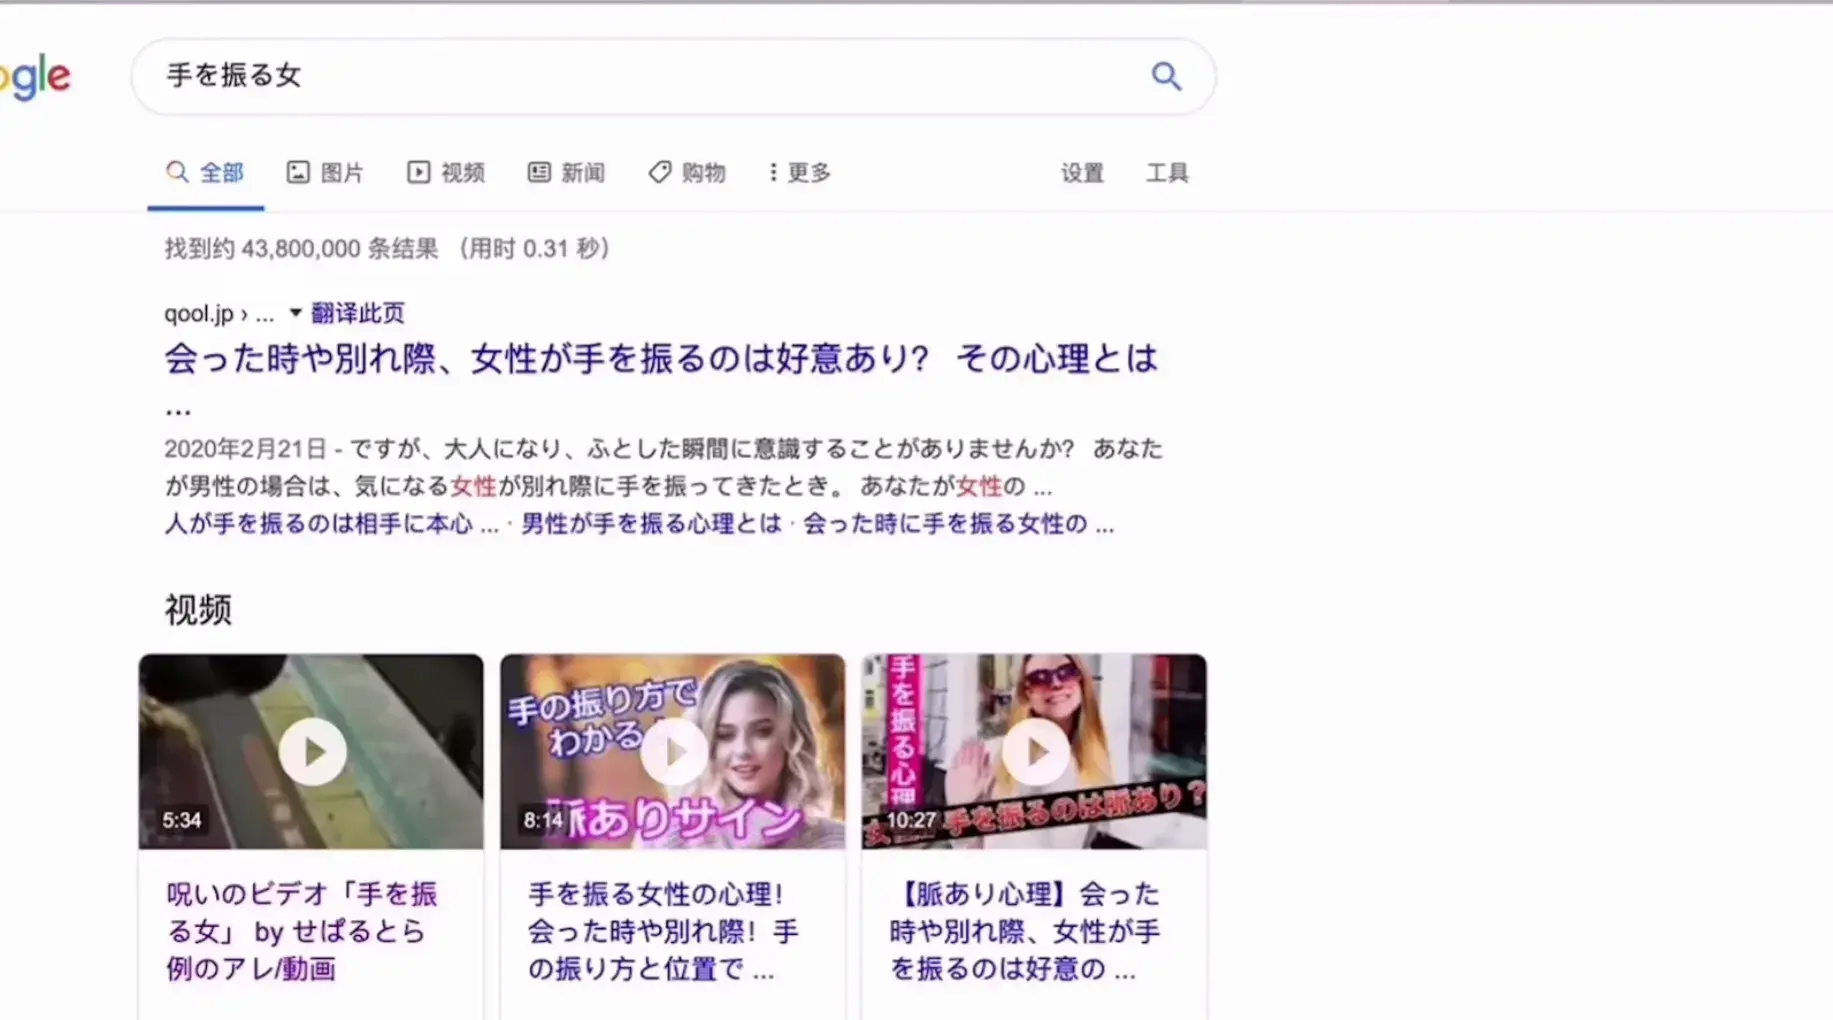Open video title 呪いのビデオ「手を振る女」
The width and height of the screenshot is (1833, 1020).
click(x=301, y=931)
